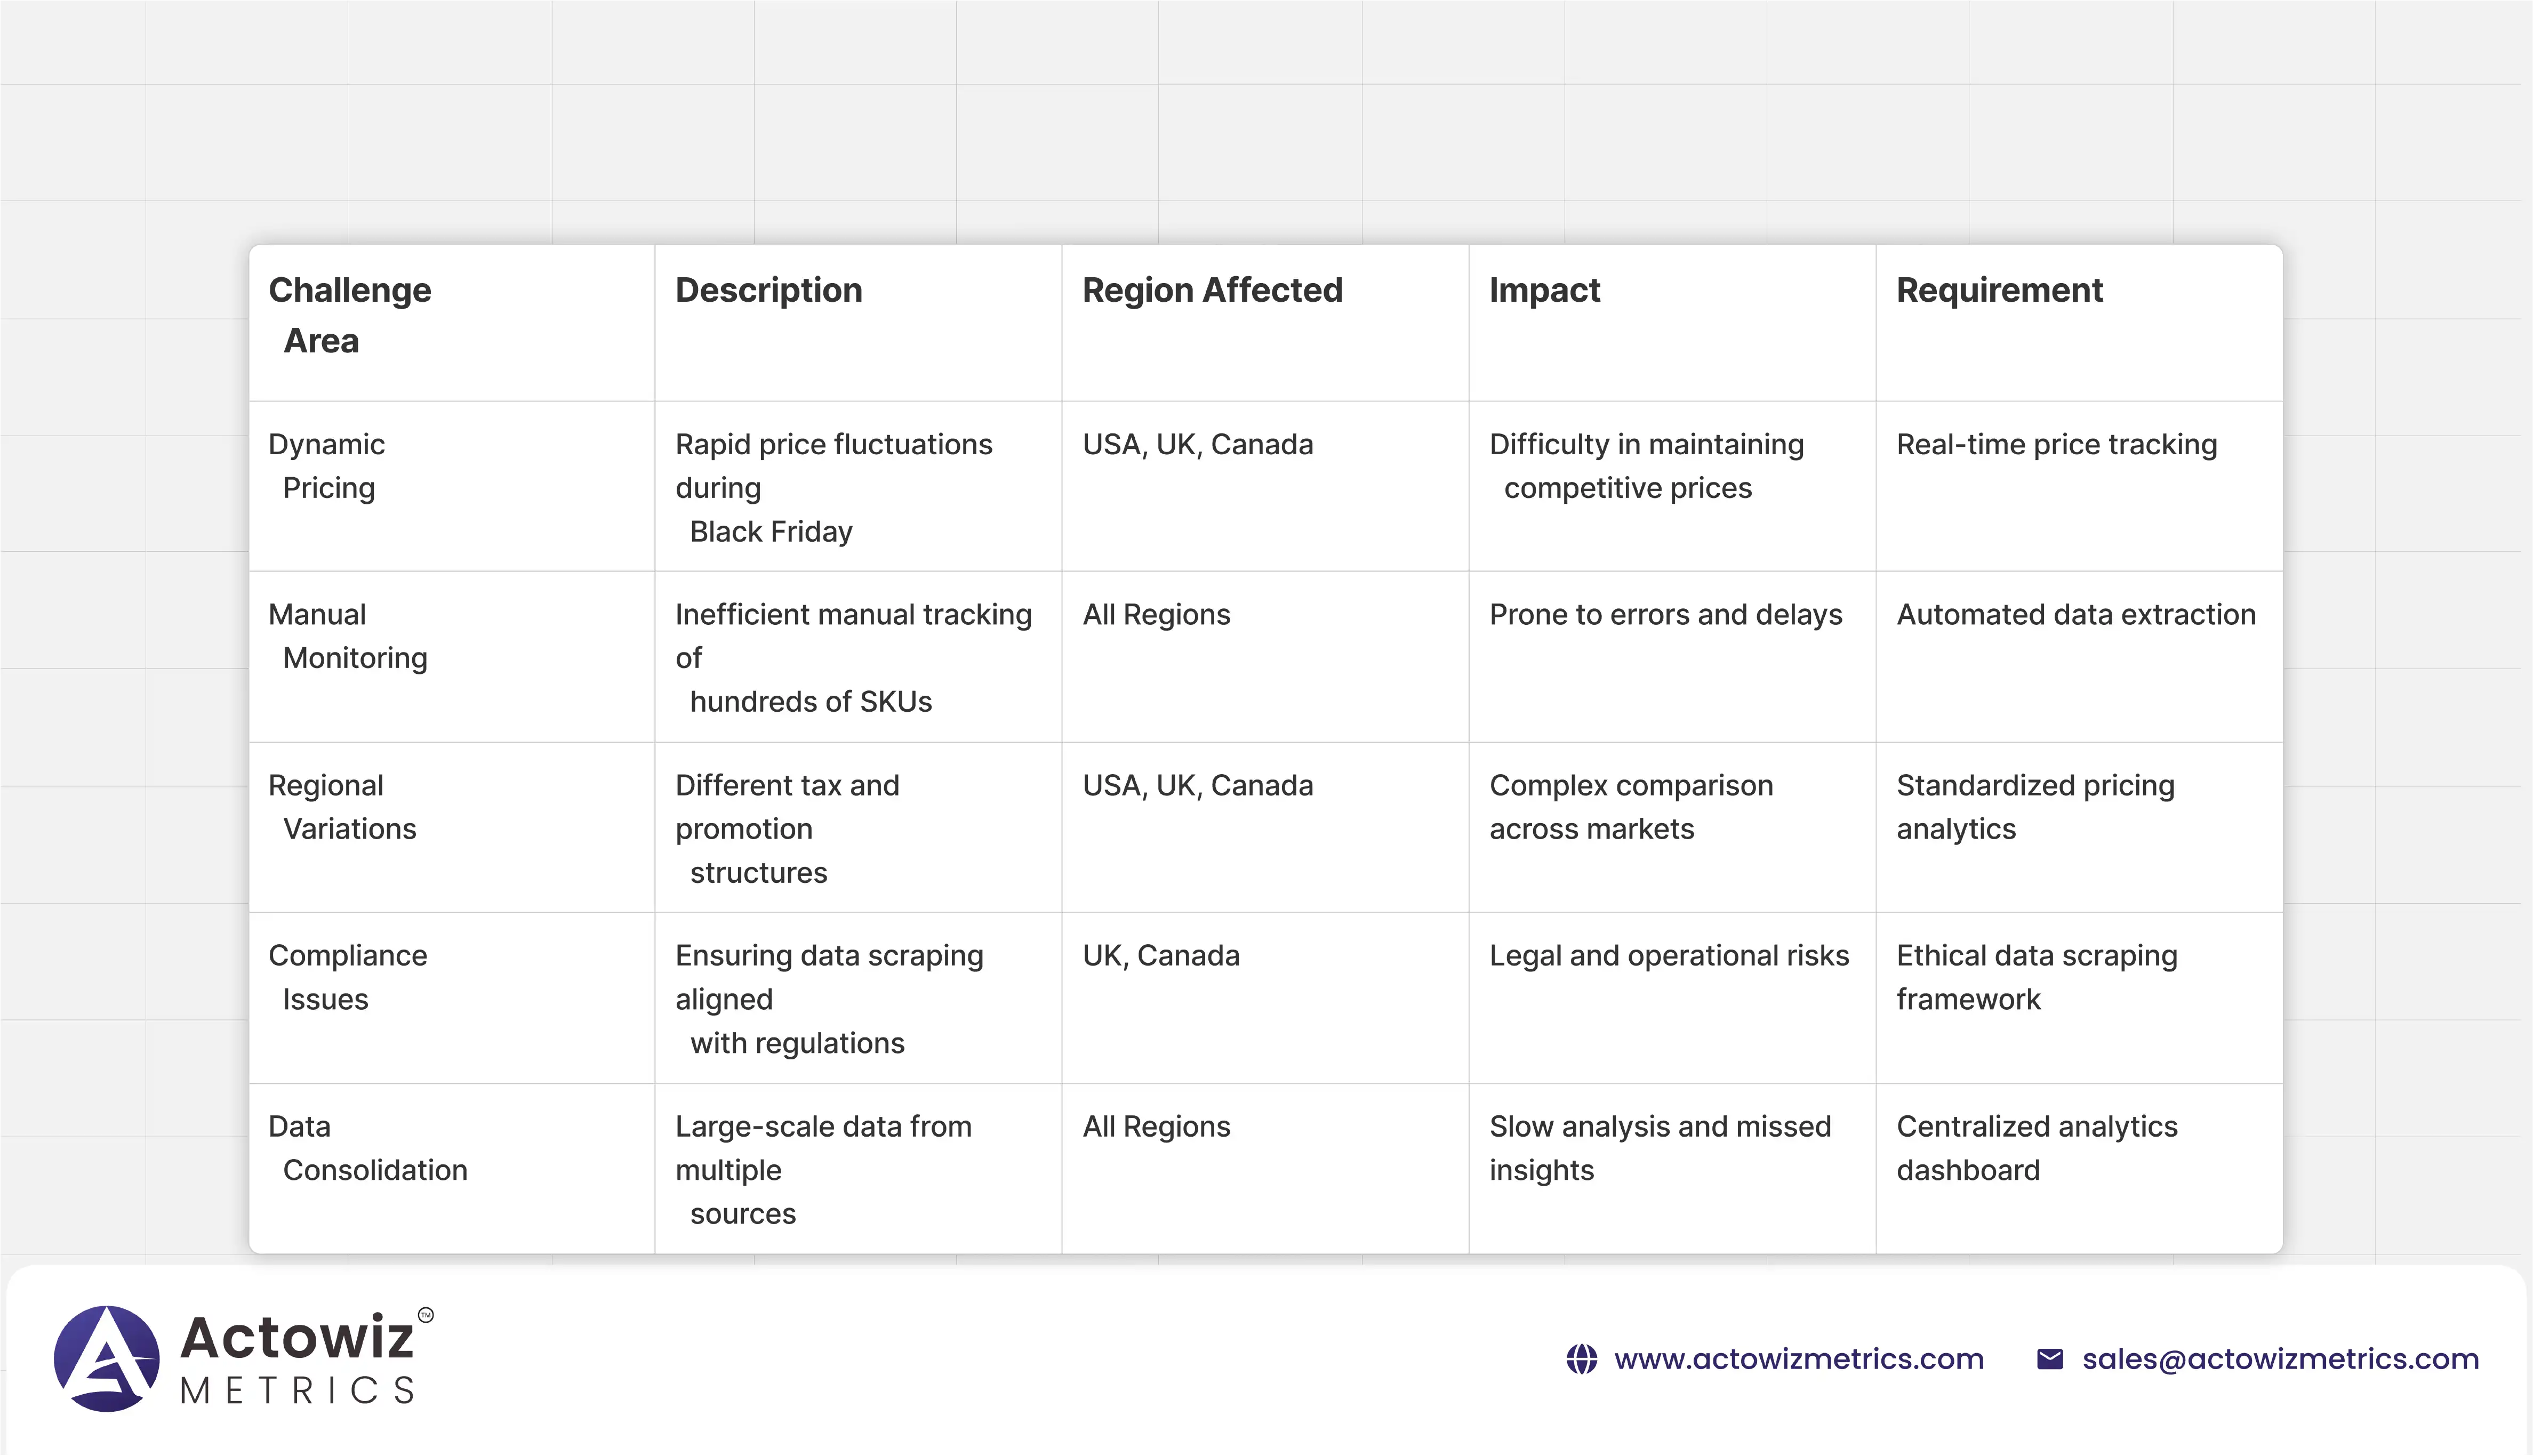Image resolution: width=2533 pixels, height=1456 pixels.
Task: Click the globe icon beside the website URL
Action: tap(1581, 1359)
